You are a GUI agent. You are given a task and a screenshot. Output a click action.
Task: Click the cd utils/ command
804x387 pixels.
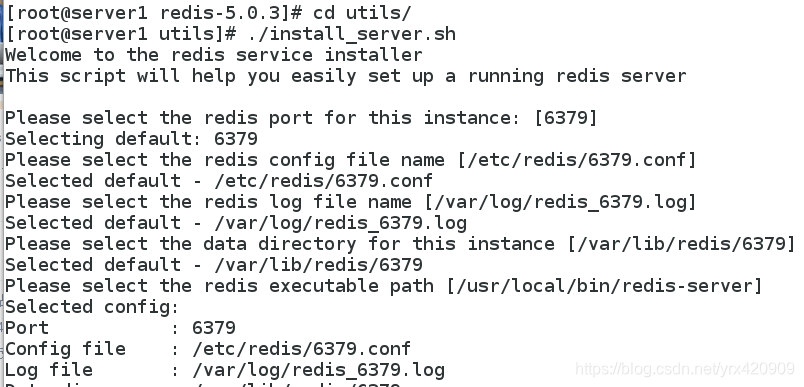coord(362,13)
